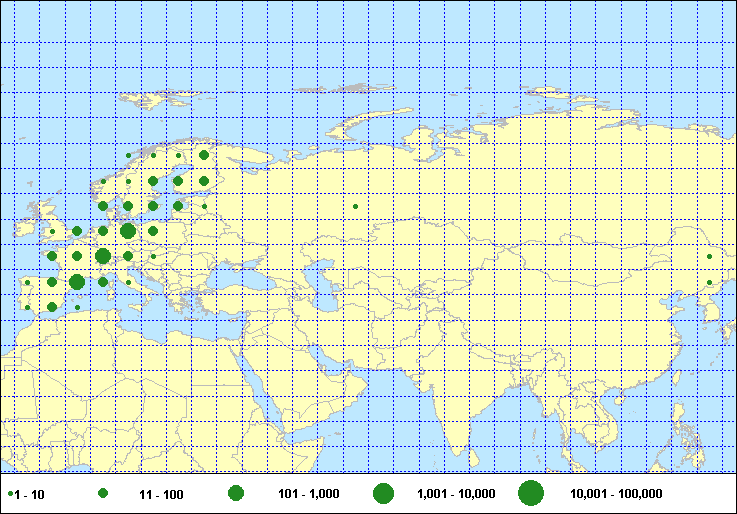Click the '101 - 1,000' legend label
The image size is (737, 514).
(x=306, y=494)
